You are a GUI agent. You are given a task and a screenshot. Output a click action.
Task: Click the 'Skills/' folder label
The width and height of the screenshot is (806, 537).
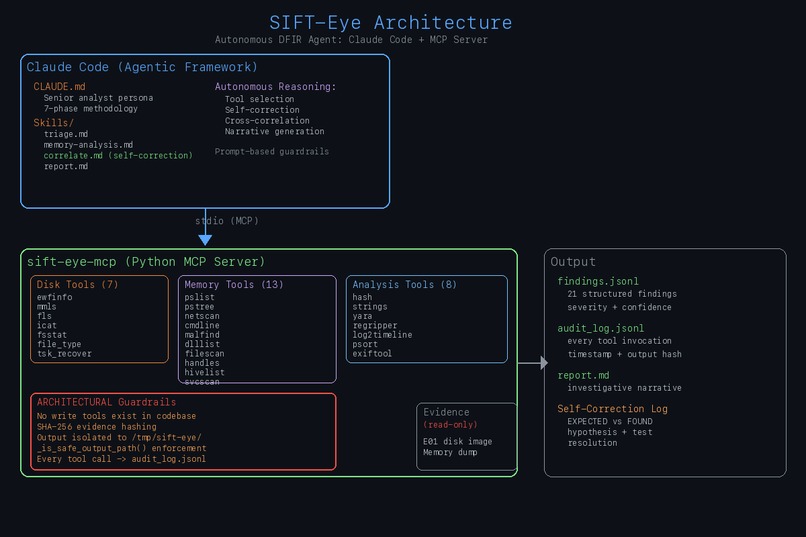point(53,123)
